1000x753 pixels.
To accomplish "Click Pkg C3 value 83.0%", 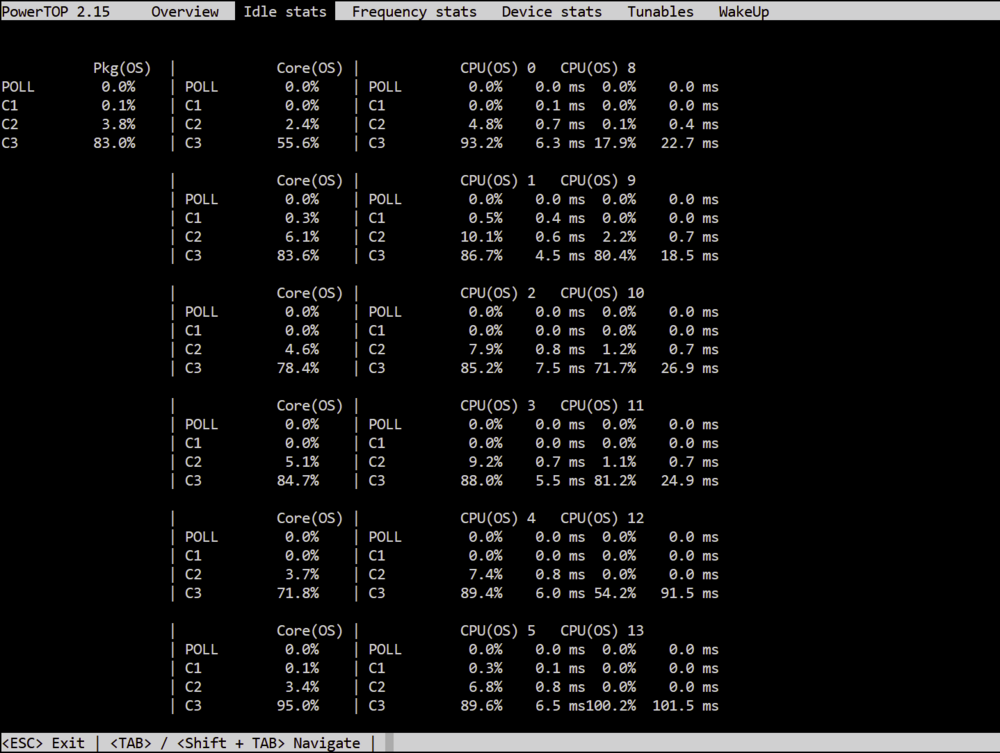I will click(114, 143).
